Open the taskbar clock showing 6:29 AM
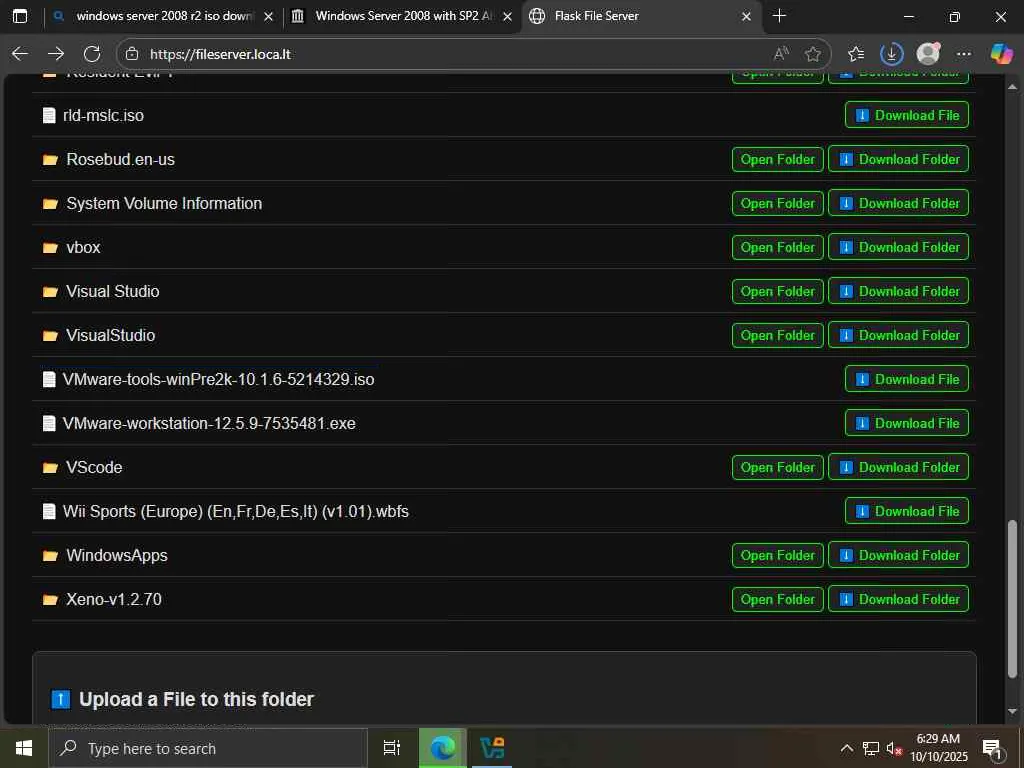Image resolution: width=1024 pixels, height=768 pixels. (938, 748)
